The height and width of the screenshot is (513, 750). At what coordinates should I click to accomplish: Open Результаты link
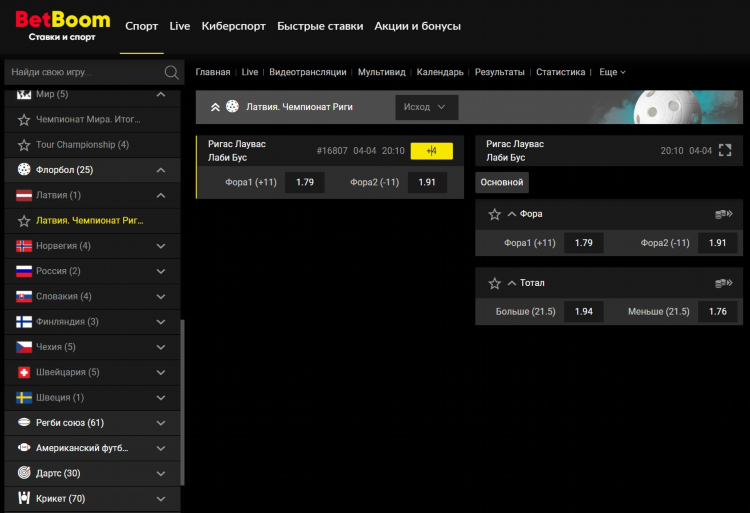pyautogui.click(x=499, y=72)
